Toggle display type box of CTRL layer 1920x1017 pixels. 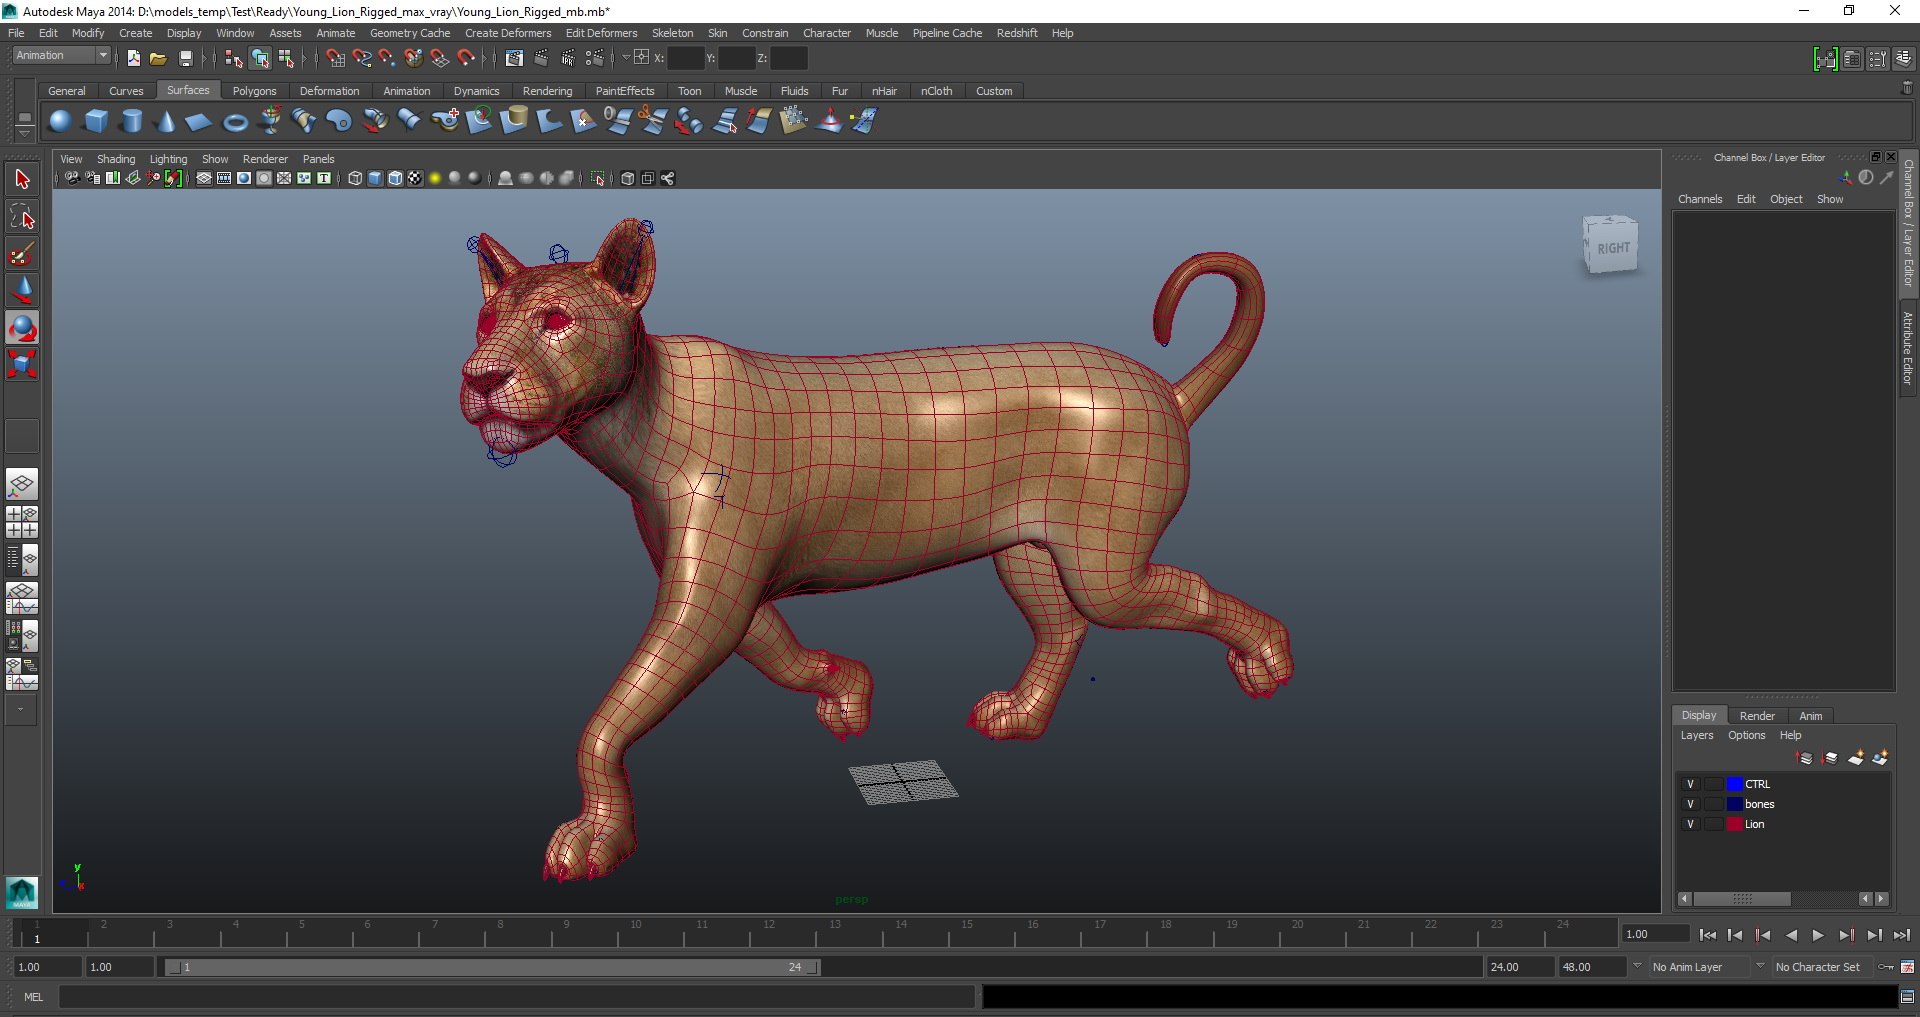(1714, 784)
